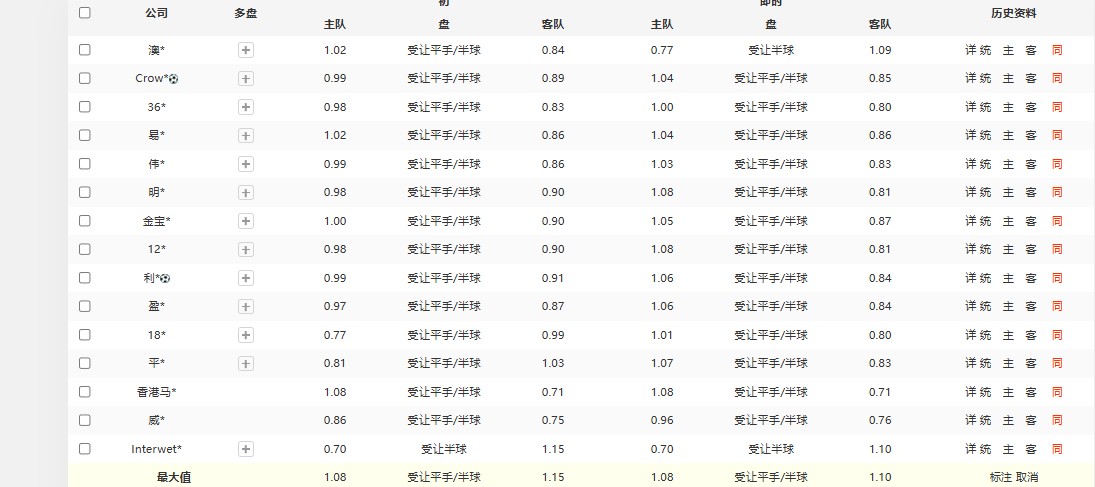
Task: Click initial home odds 0.77 for 18*
Action: tap(335, 335)
